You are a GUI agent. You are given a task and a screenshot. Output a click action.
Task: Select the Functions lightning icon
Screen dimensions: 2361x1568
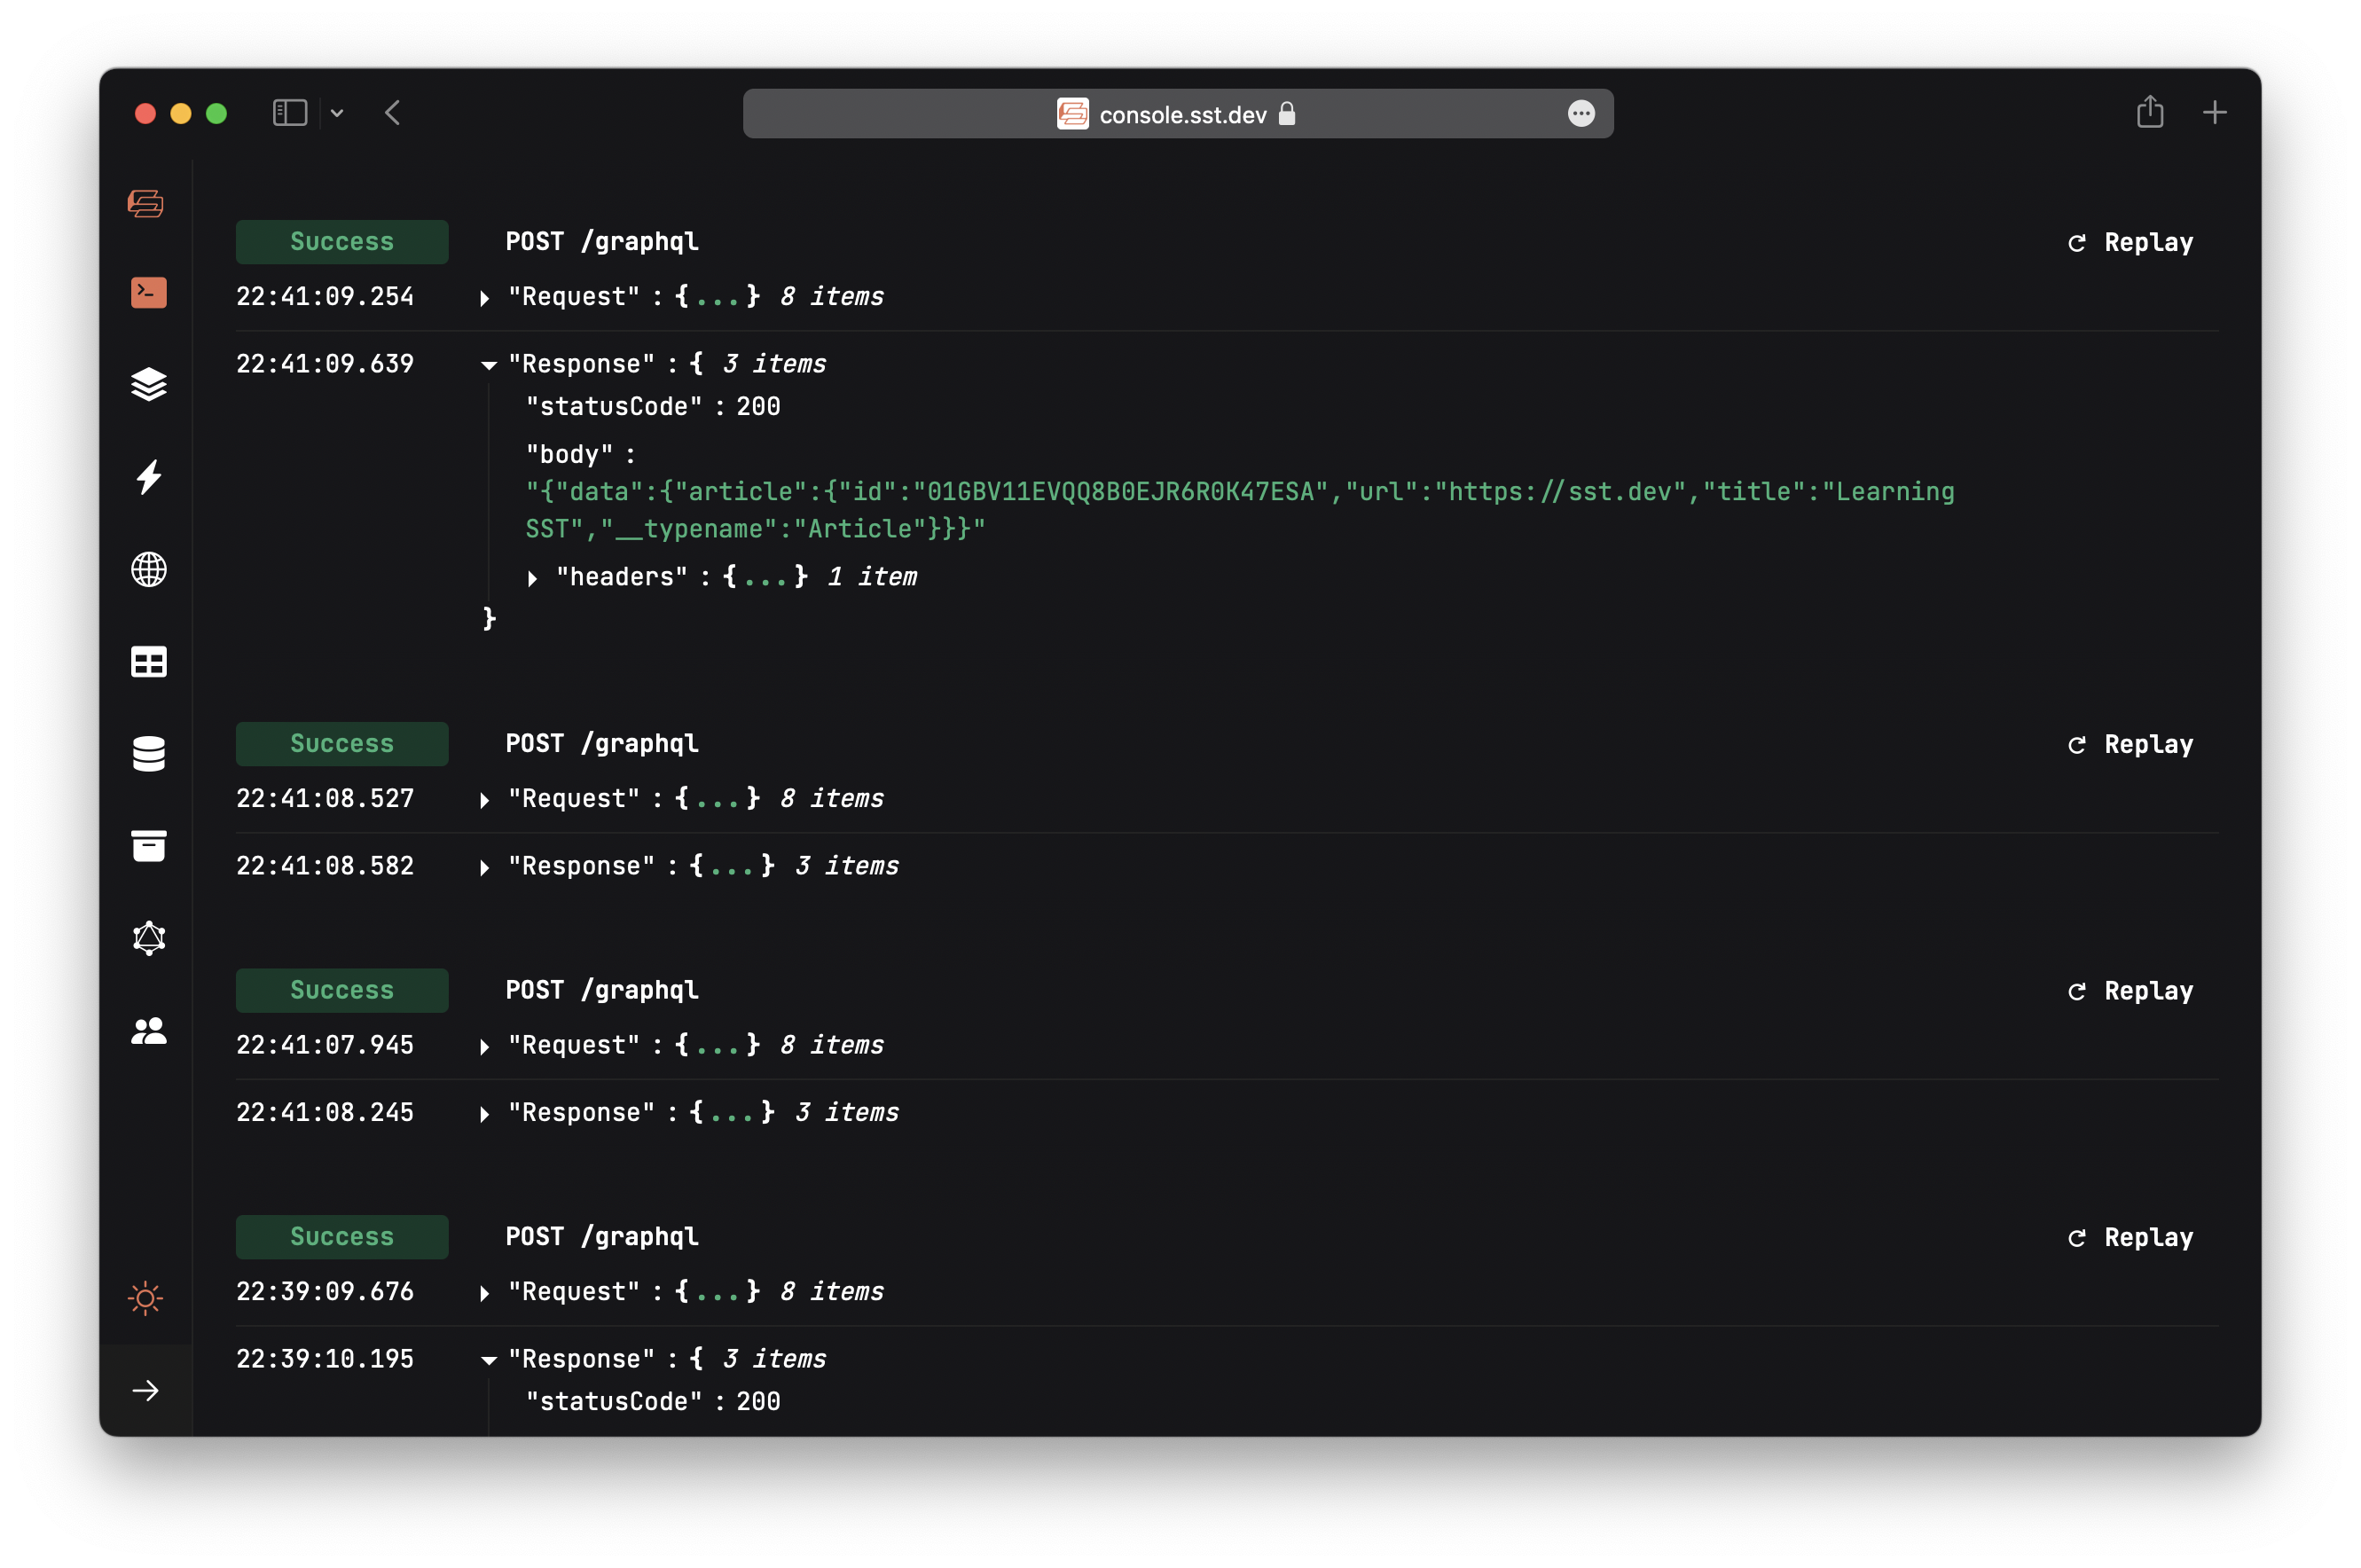147,478
